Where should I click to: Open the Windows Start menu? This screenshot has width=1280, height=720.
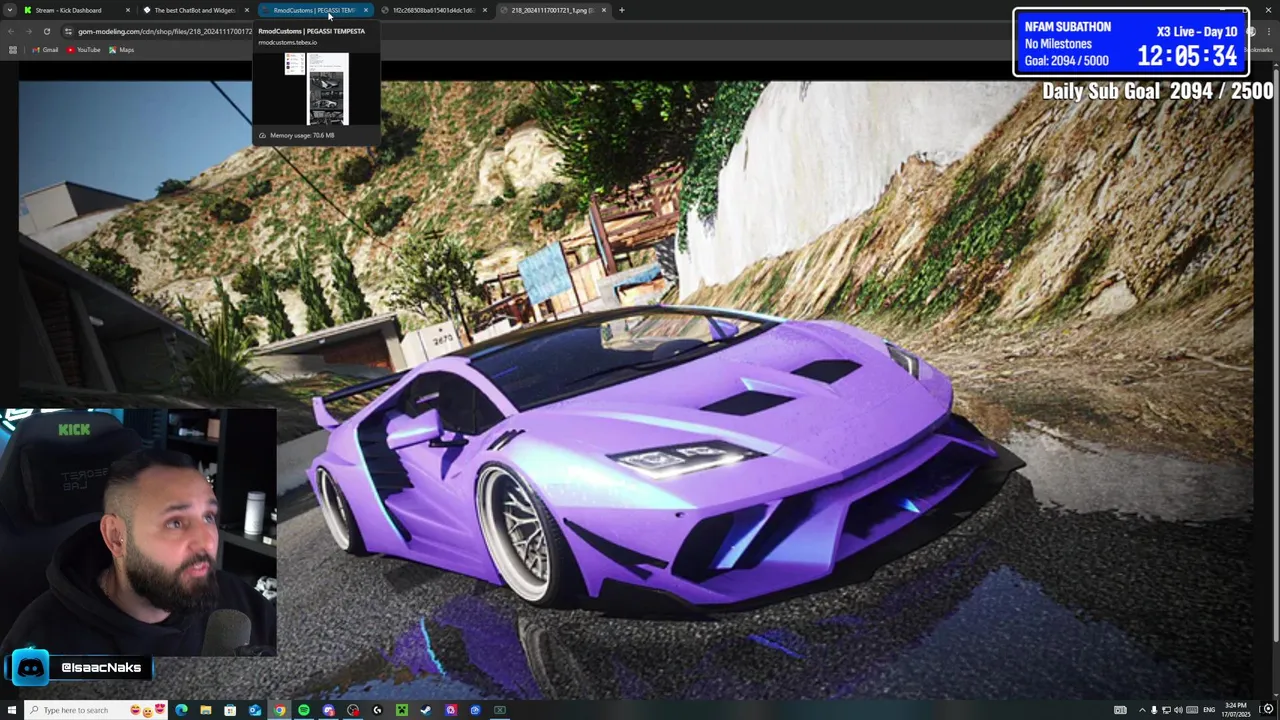point(11,710)
